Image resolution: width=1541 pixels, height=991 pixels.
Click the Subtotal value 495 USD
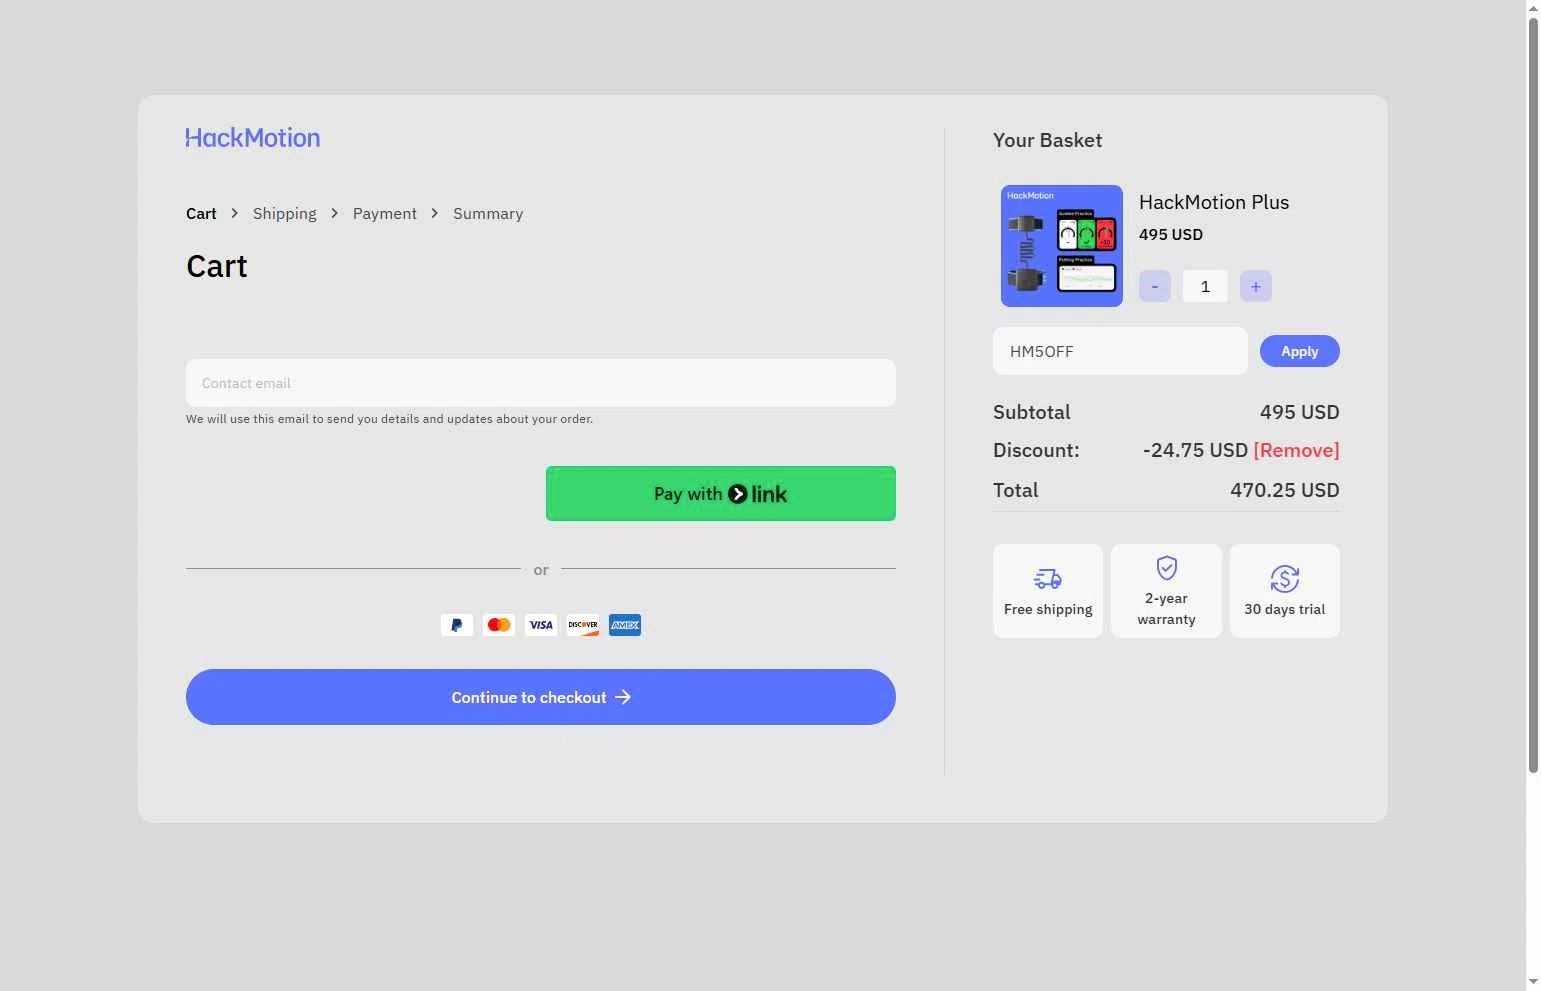(x=1300, y=412)
